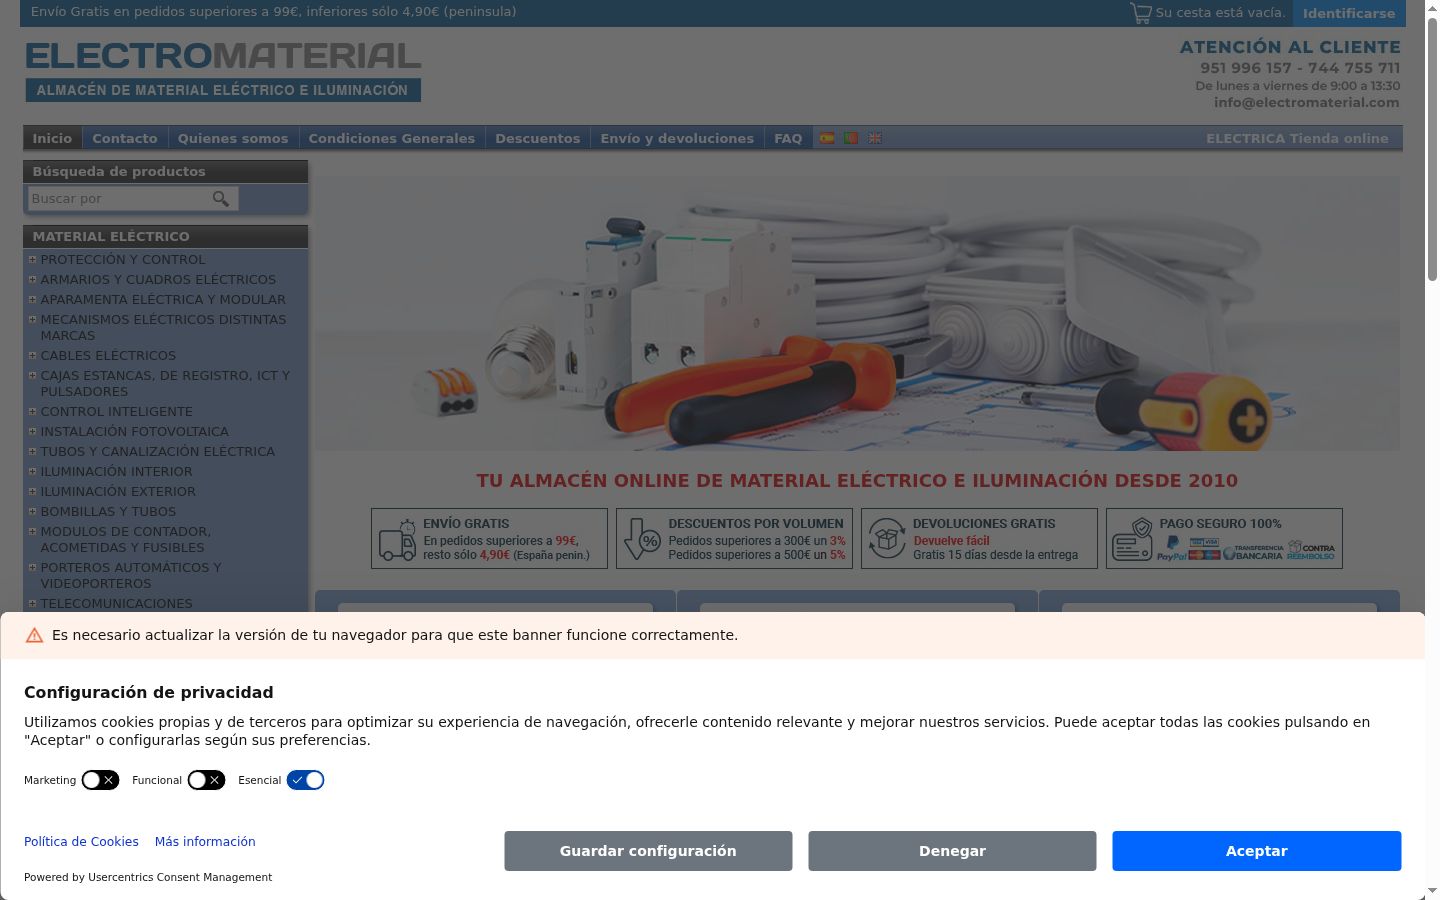Open the FAQ menu item

click(x=788, y=138)
